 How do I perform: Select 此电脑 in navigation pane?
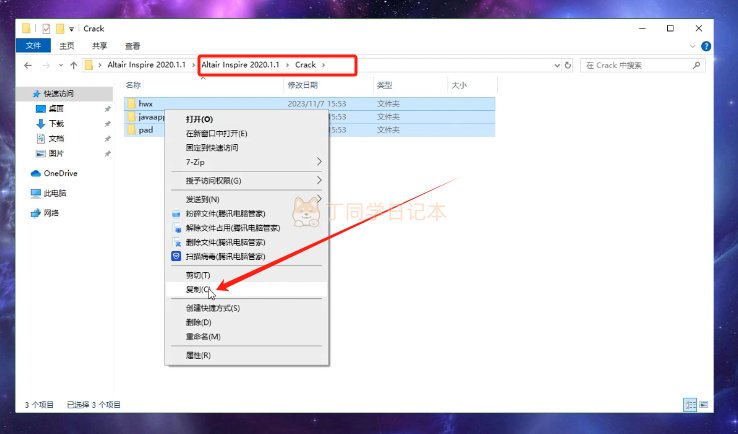tap(55, 193)
